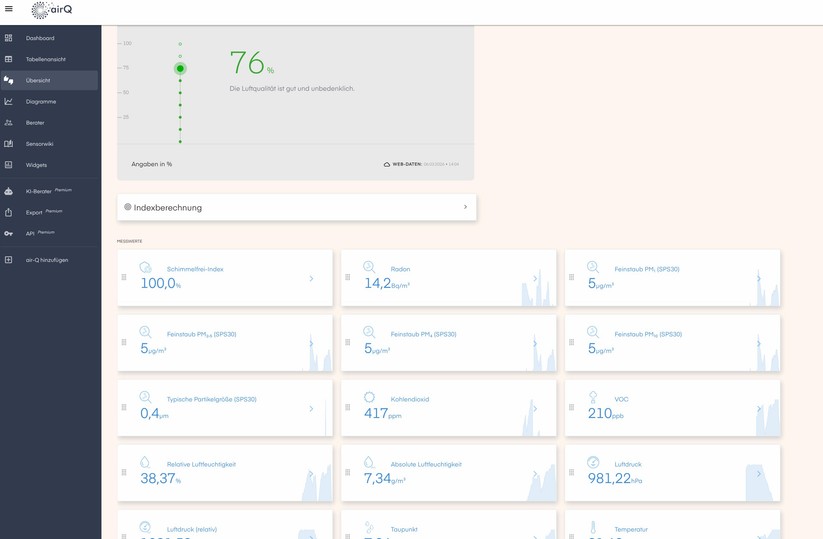Click the KI-Berater robot icon
The height and width of the screenshot is (539, 823).
coord(9,191)
